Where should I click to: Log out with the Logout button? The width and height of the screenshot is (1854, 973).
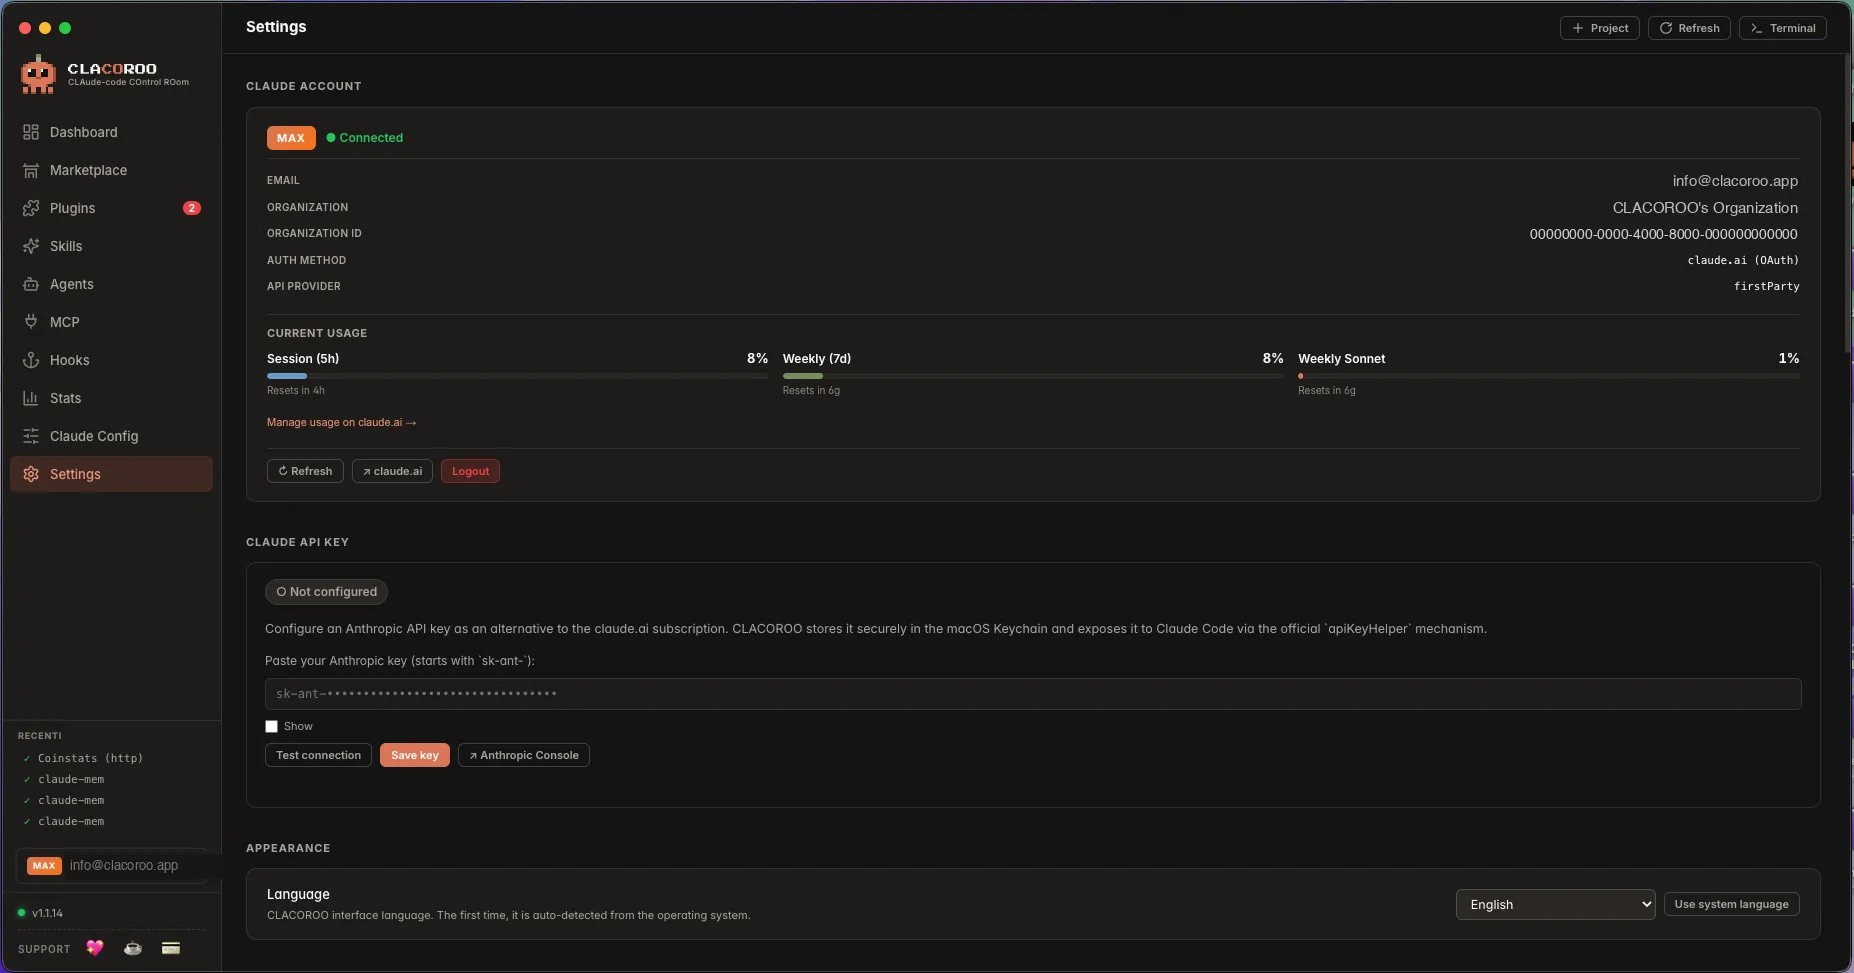pyautogui.click(x=470, y=471)
